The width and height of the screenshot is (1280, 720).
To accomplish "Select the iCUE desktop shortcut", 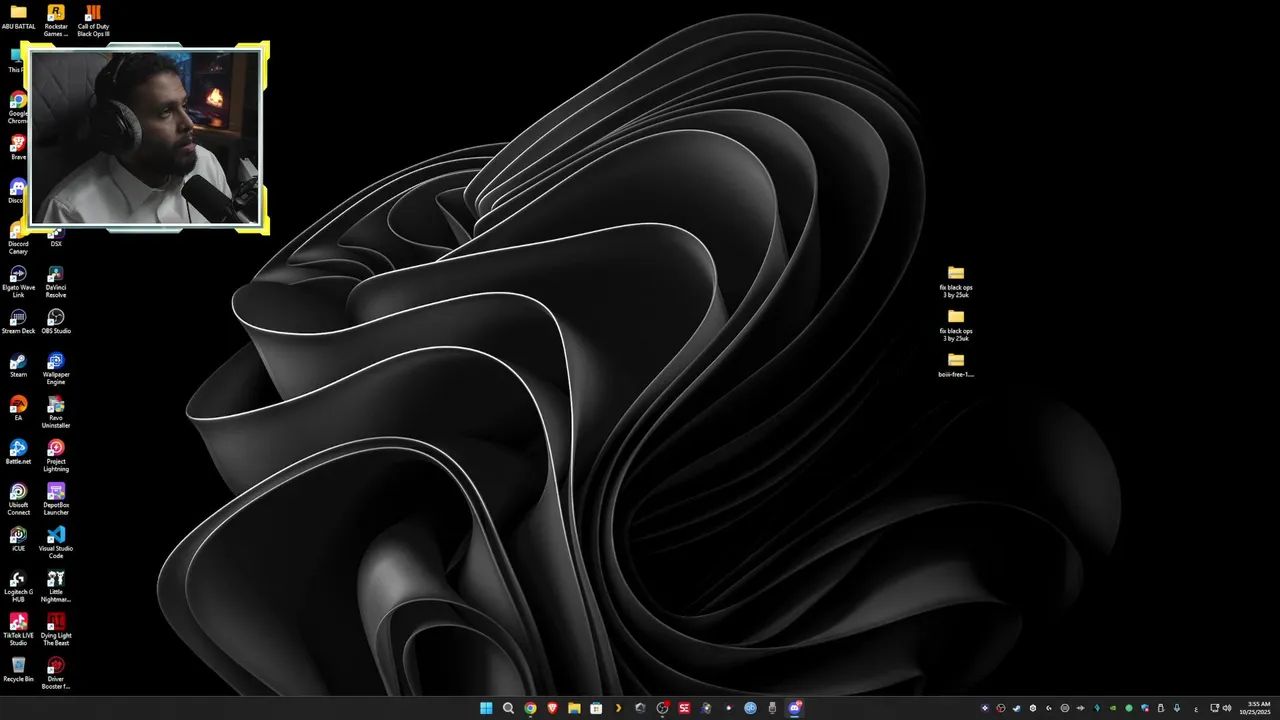I will click(18, 539).
